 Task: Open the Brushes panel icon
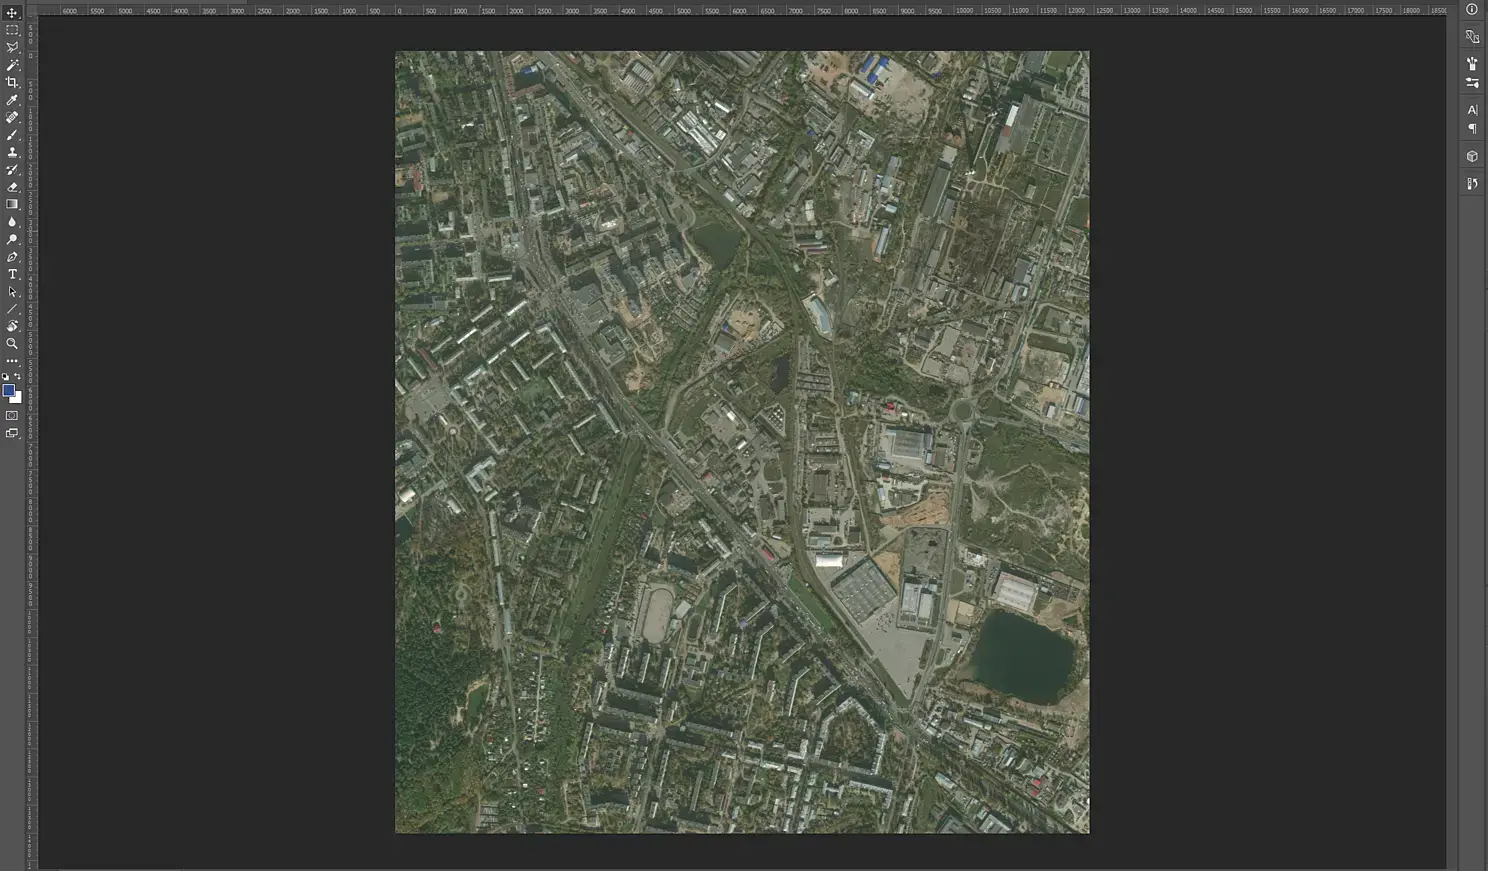[1472, 64]
